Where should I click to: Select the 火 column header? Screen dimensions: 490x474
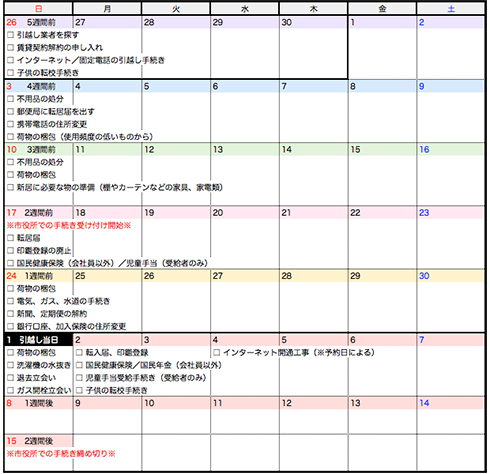click(176, 9)
